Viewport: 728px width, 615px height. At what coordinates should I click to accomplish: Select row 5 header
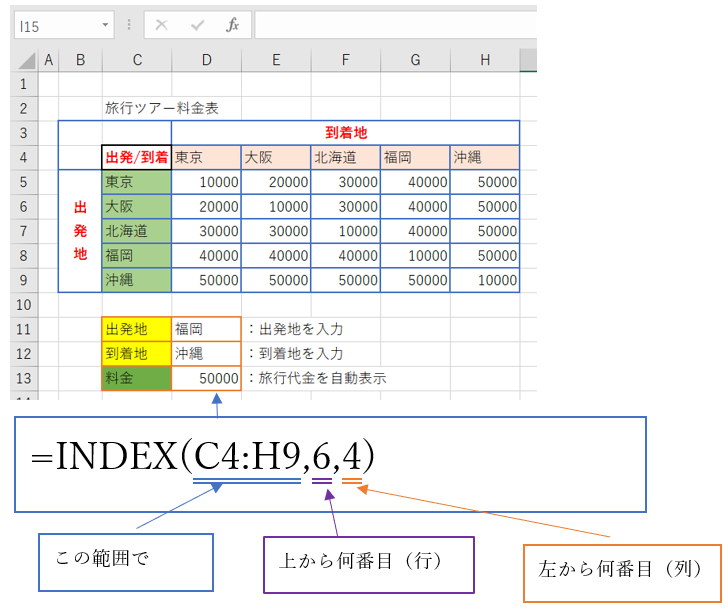[23, 182]
